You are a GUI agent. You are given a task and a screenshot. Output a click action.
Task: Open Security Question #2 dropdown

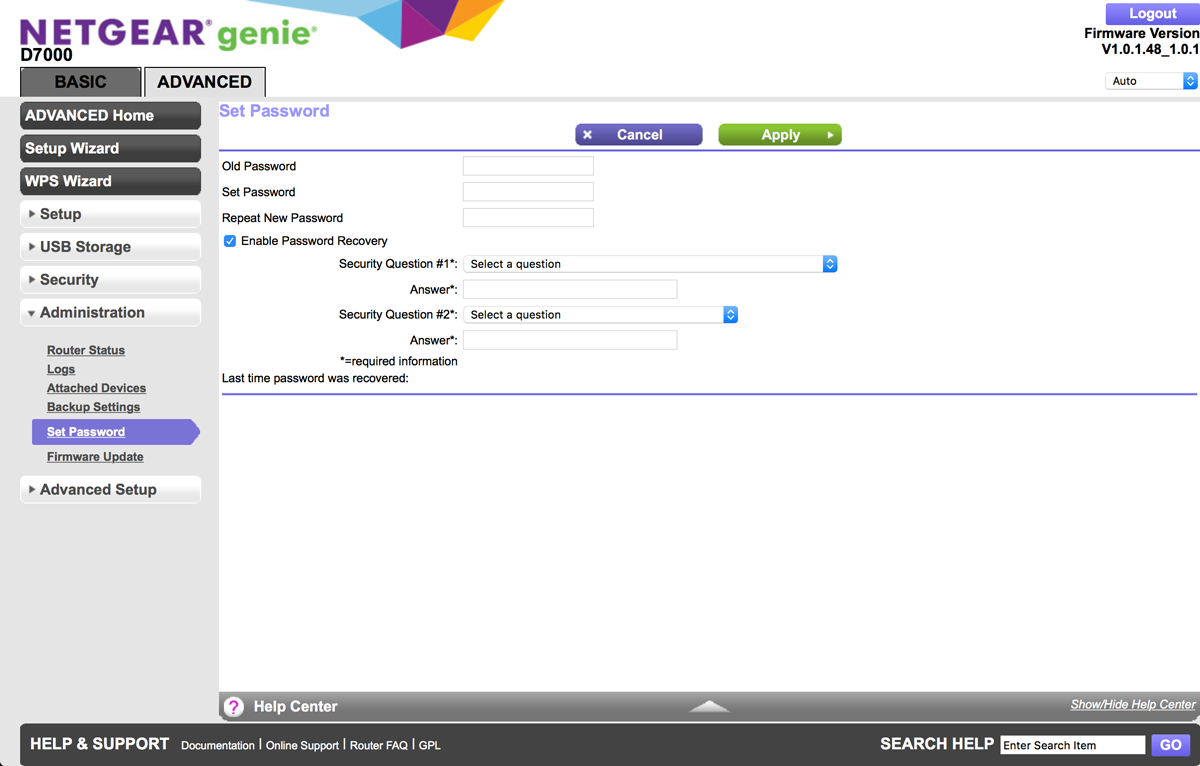[600, 315]
